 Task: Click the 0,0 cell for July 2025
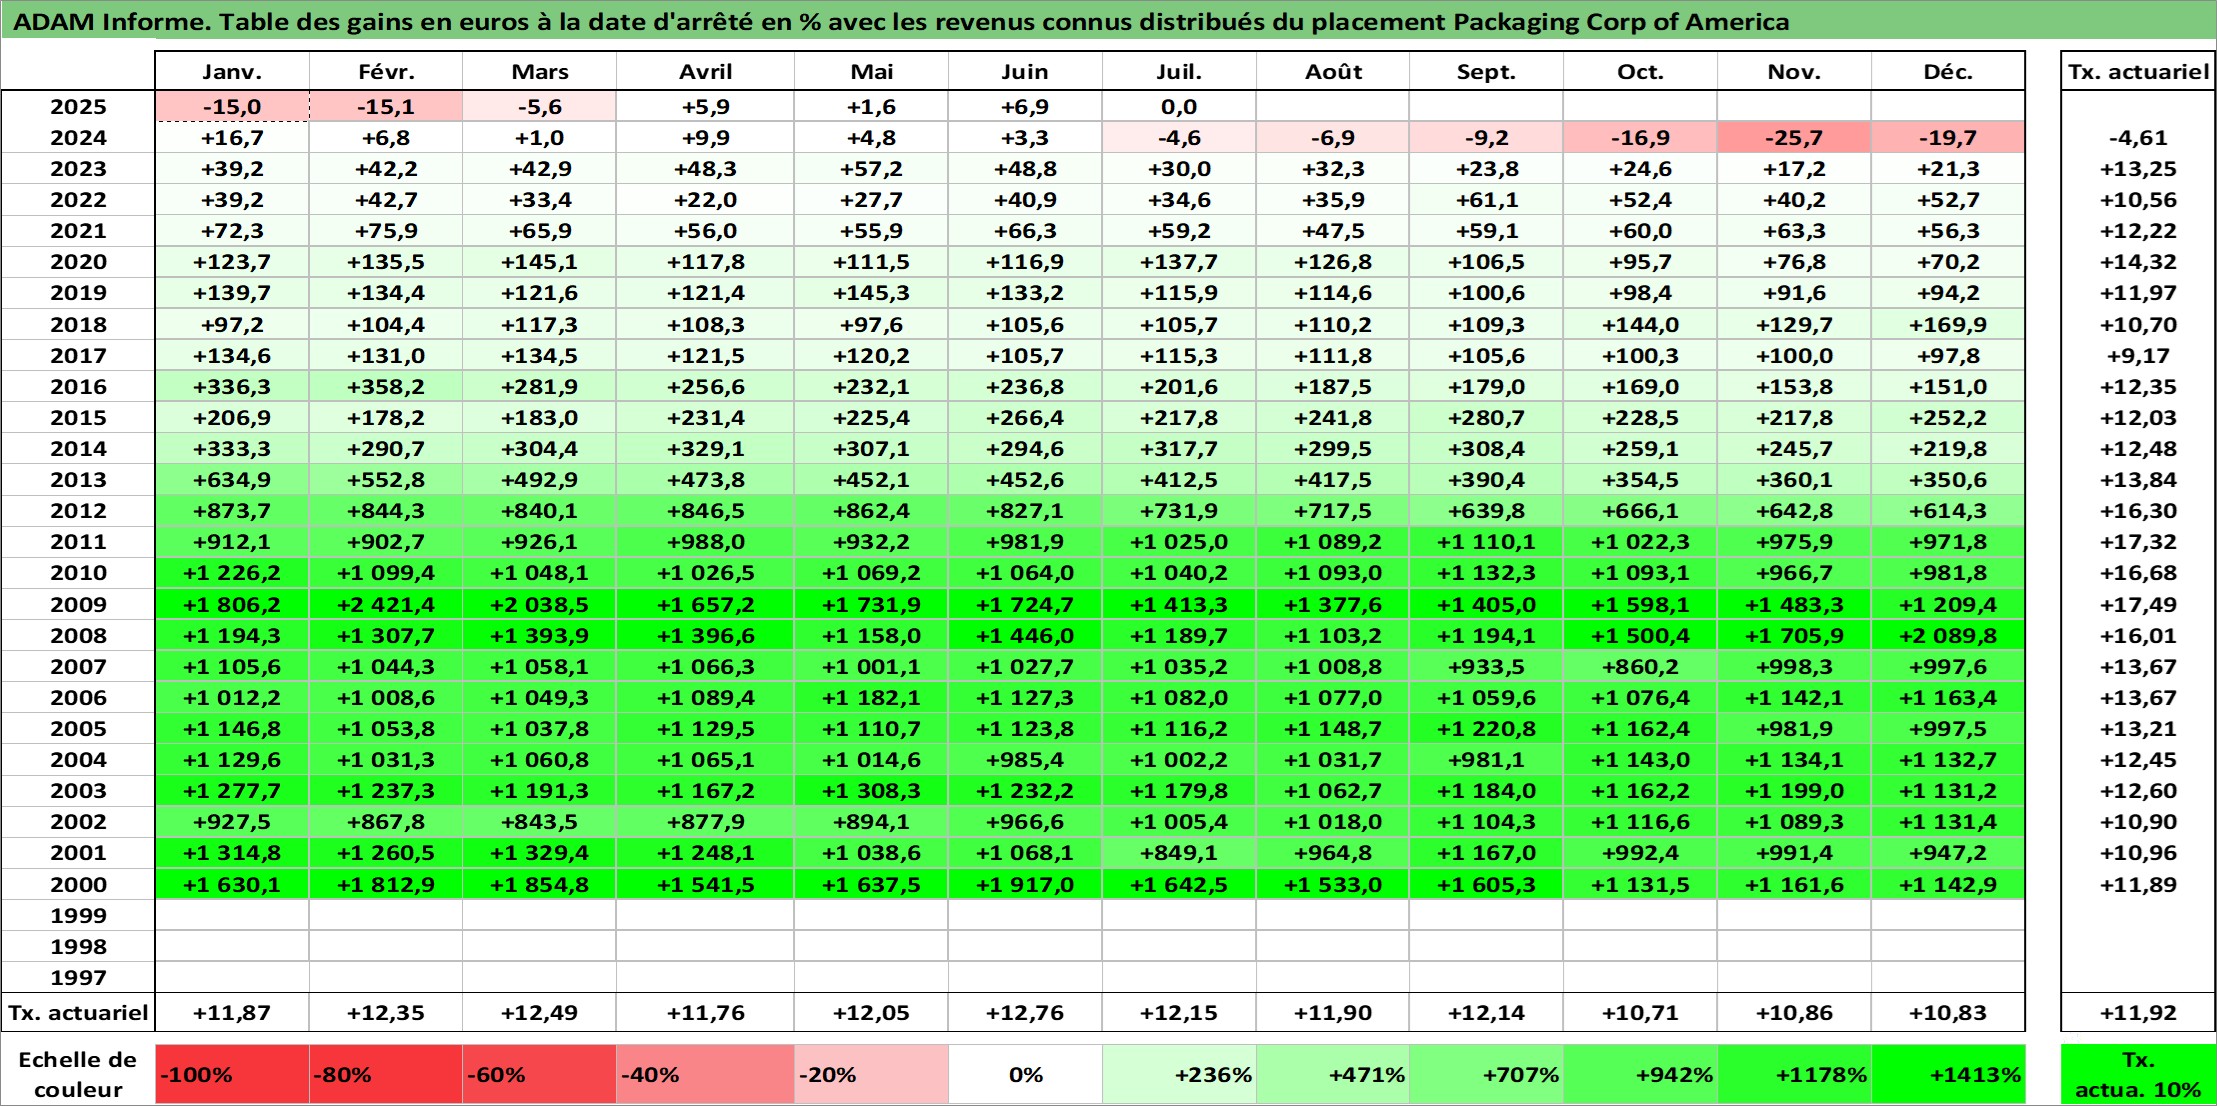tap(1179, 107)
